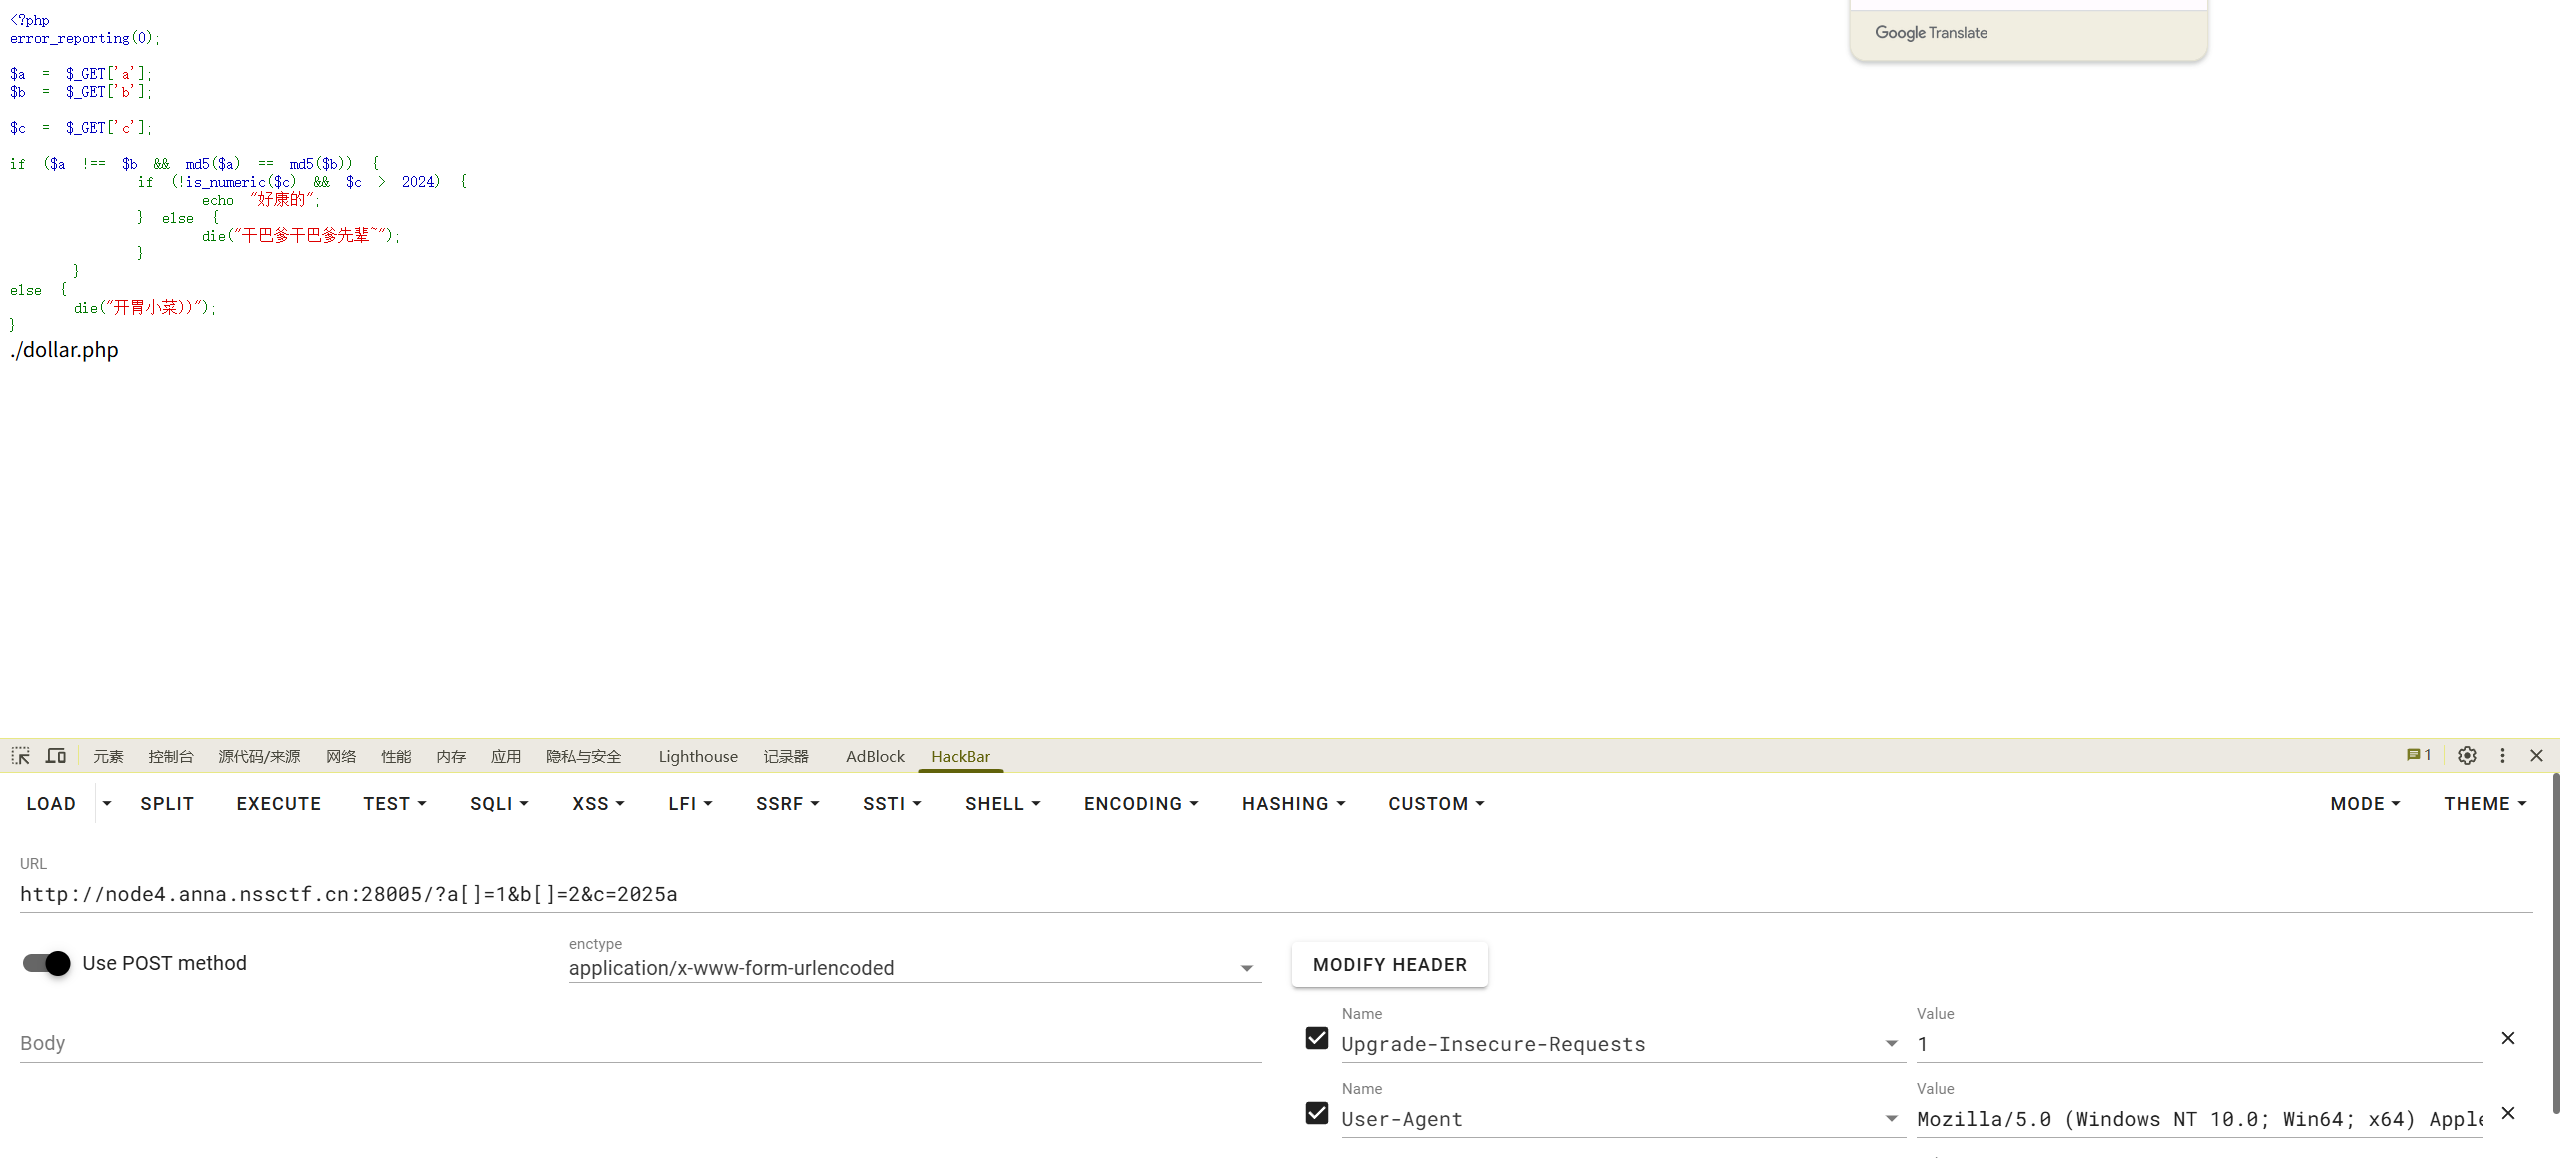This screenshot has height=1158, width=2560.
Task: Open DevTools three-dot more options menu
Action: pos(2502,756)
